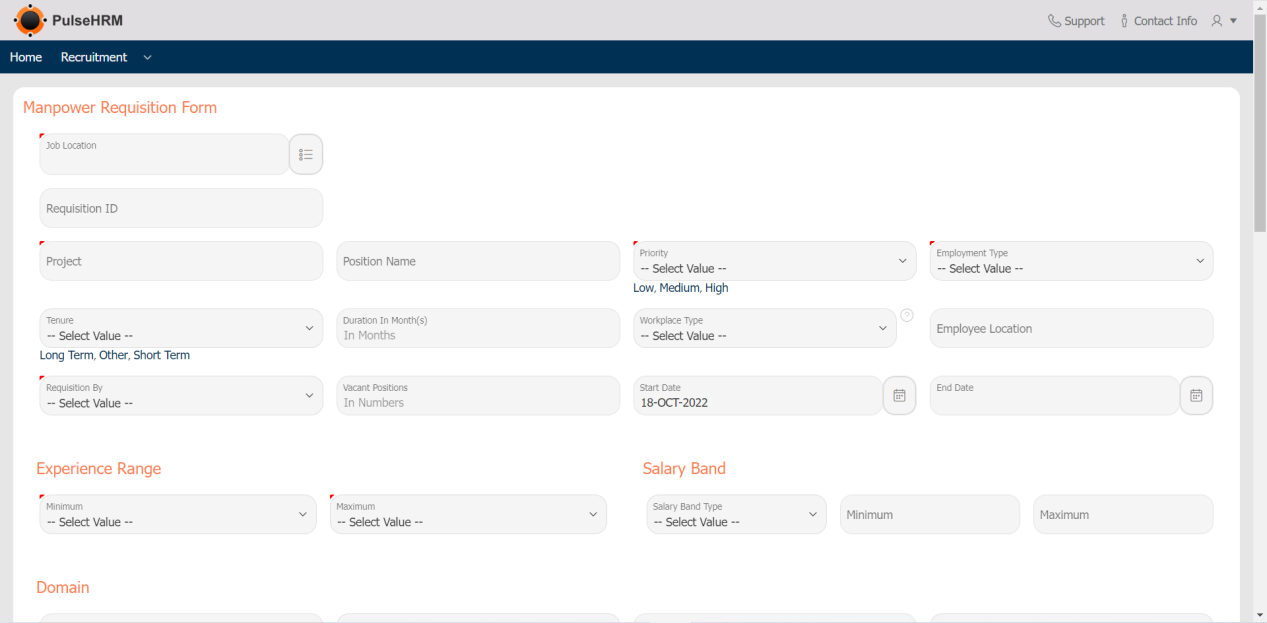This screenshot has width=1267, height=623.
Task: Click the Support phone icon
Action: pyautogui.click(x=1054, y=21)
